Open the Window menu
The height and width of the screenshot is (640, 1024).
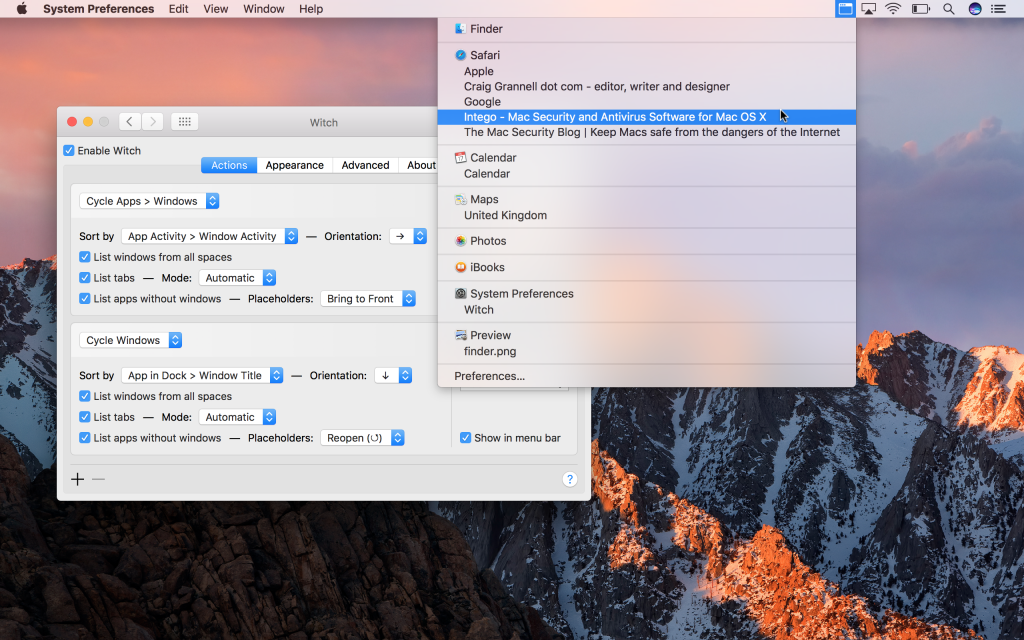pyautogui.click(x=264, y=8)
